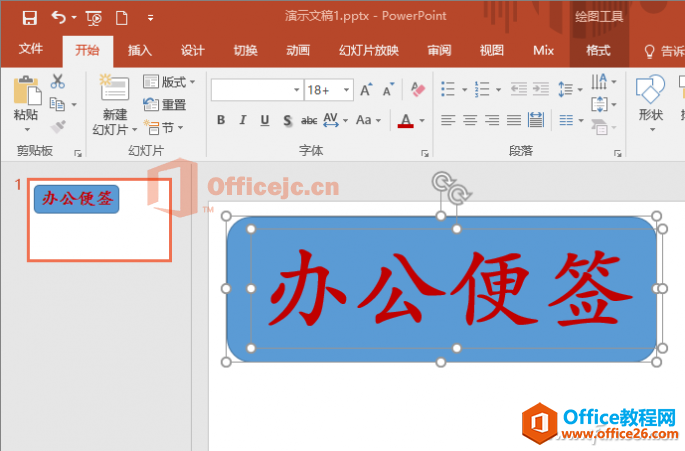Apply the bulleted list icon

448,89
